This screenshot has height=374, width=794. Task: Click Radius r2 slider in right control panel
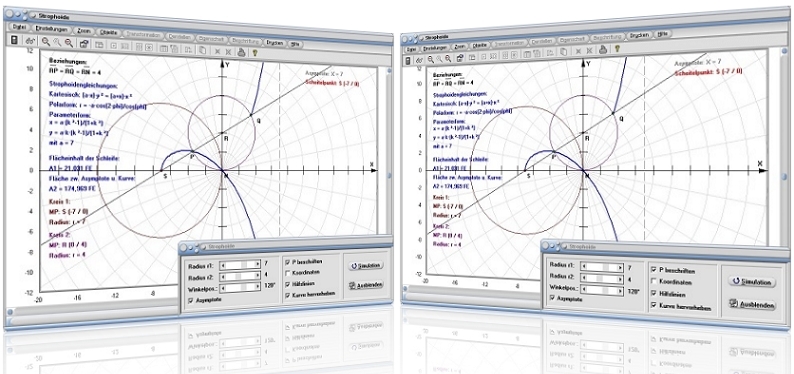pyautogui.click(x=602, y=279)
